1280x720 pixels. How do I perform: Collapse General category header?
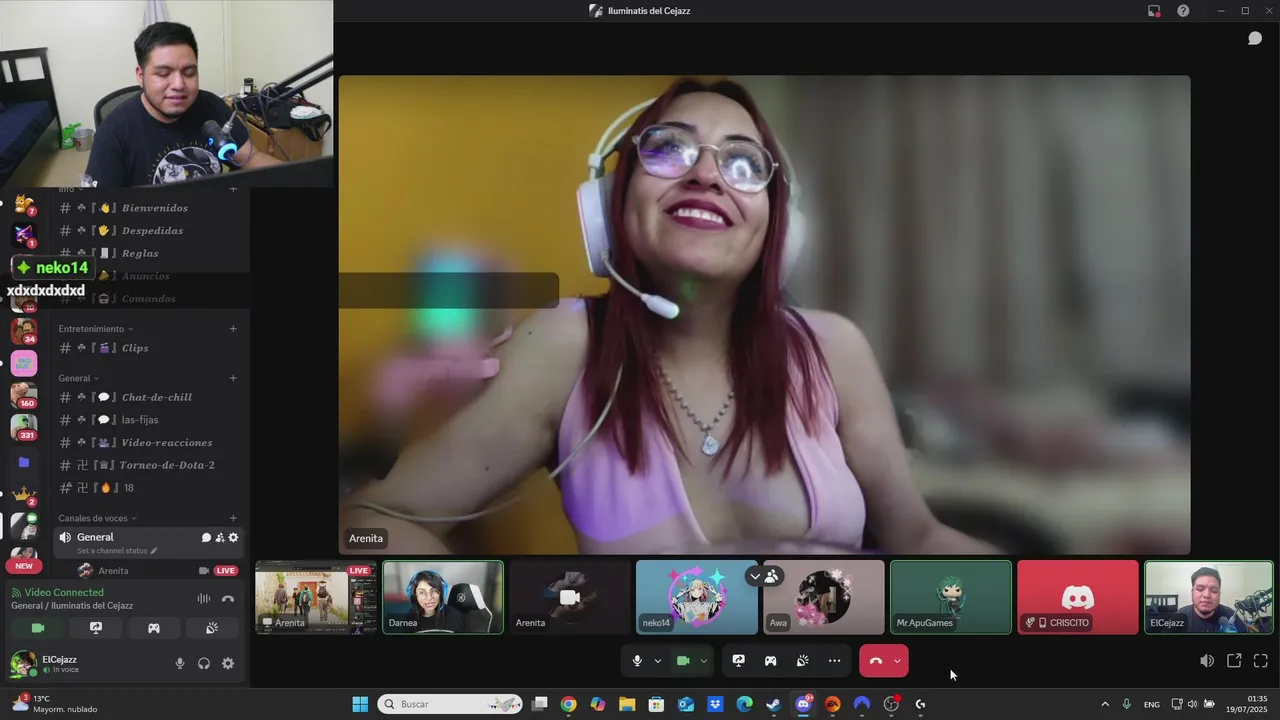pos(79,378)
